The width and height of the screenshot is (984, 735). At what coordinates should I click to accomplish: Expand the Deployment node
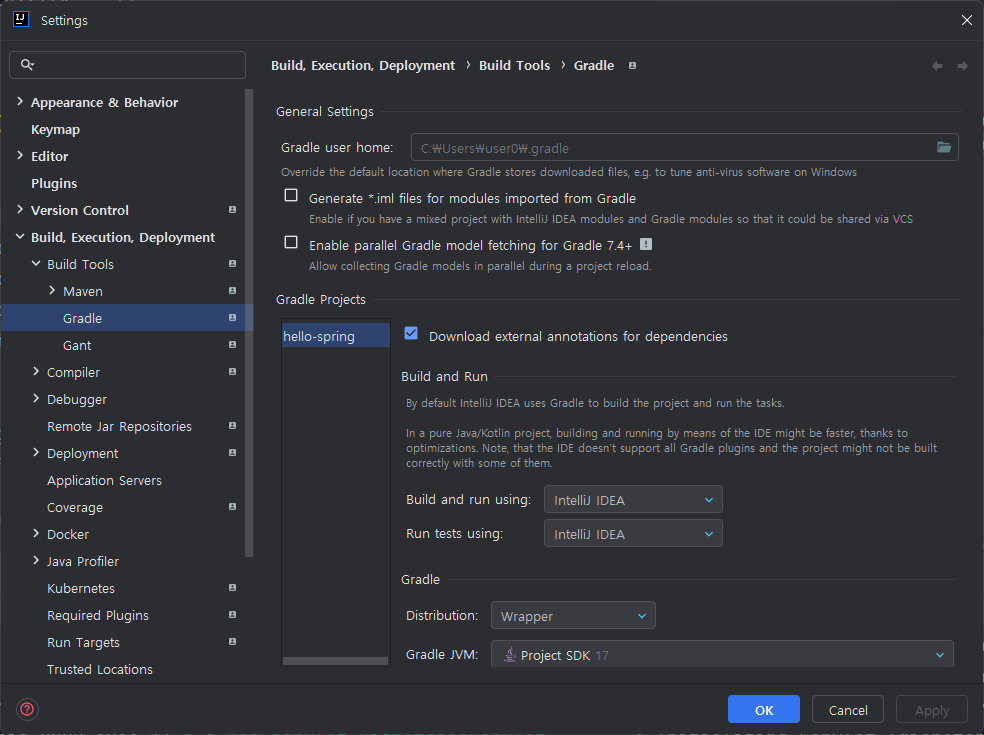click(36, 452)
